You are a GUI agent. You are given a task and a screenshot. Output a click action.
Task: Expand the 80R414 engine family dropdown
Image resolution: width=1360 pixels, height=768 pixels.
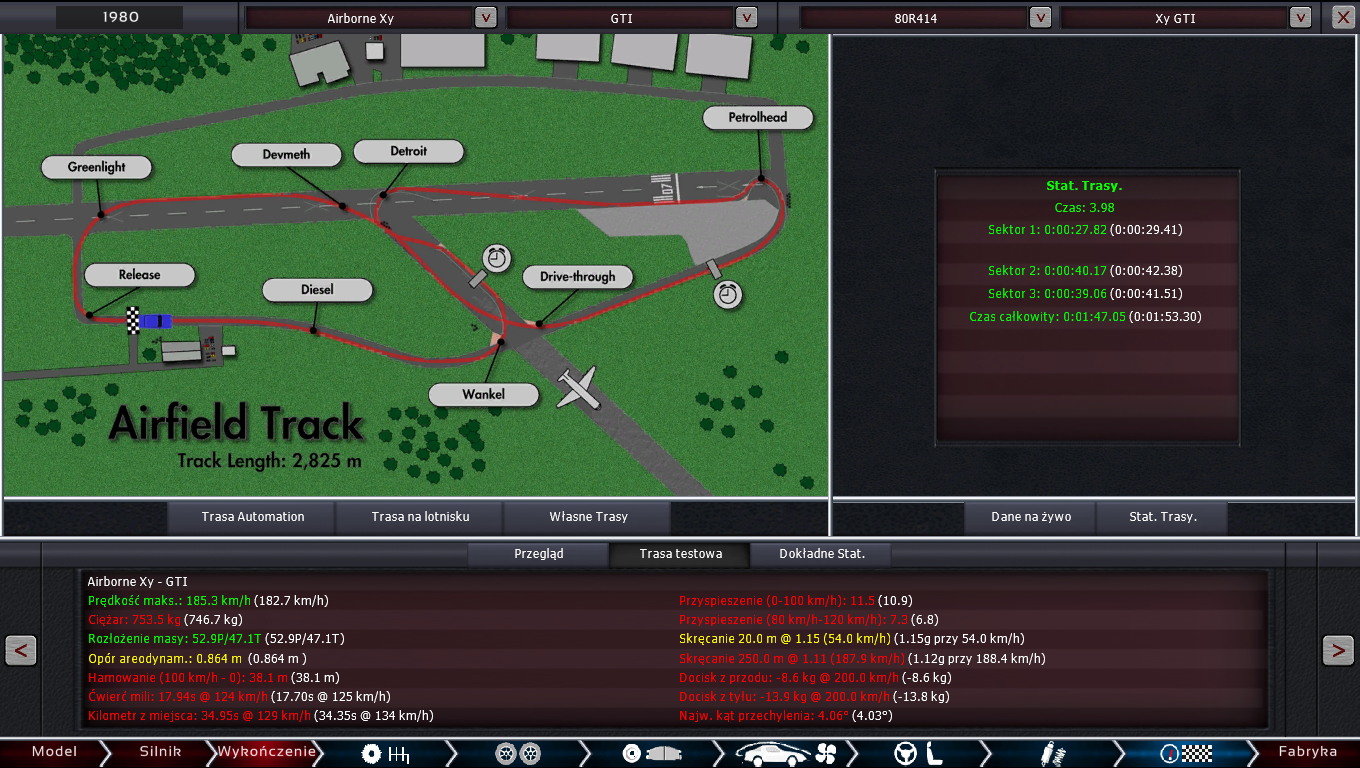[x=1040, y=18]
